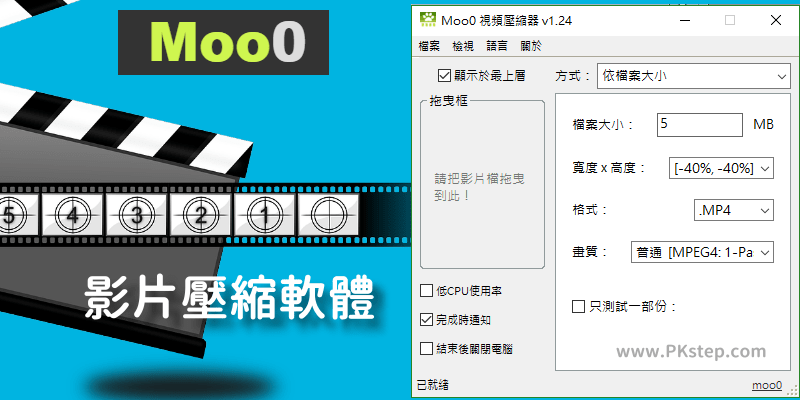Minimize the Moo0 video compressor window
The height and width of the screenshot is (400, 800).
click(685, 20)
